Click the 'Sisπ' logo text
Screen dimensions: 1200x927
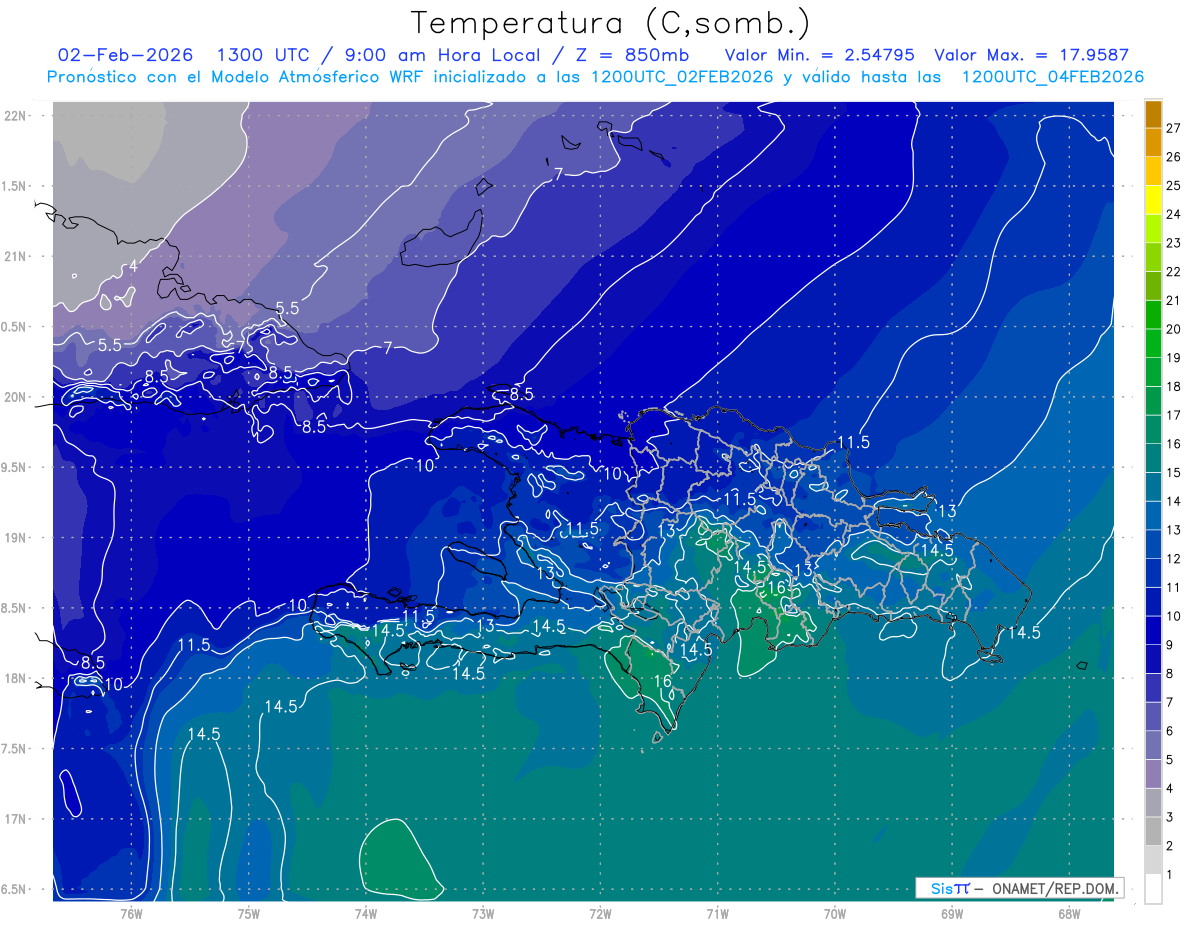pos(950,888)
